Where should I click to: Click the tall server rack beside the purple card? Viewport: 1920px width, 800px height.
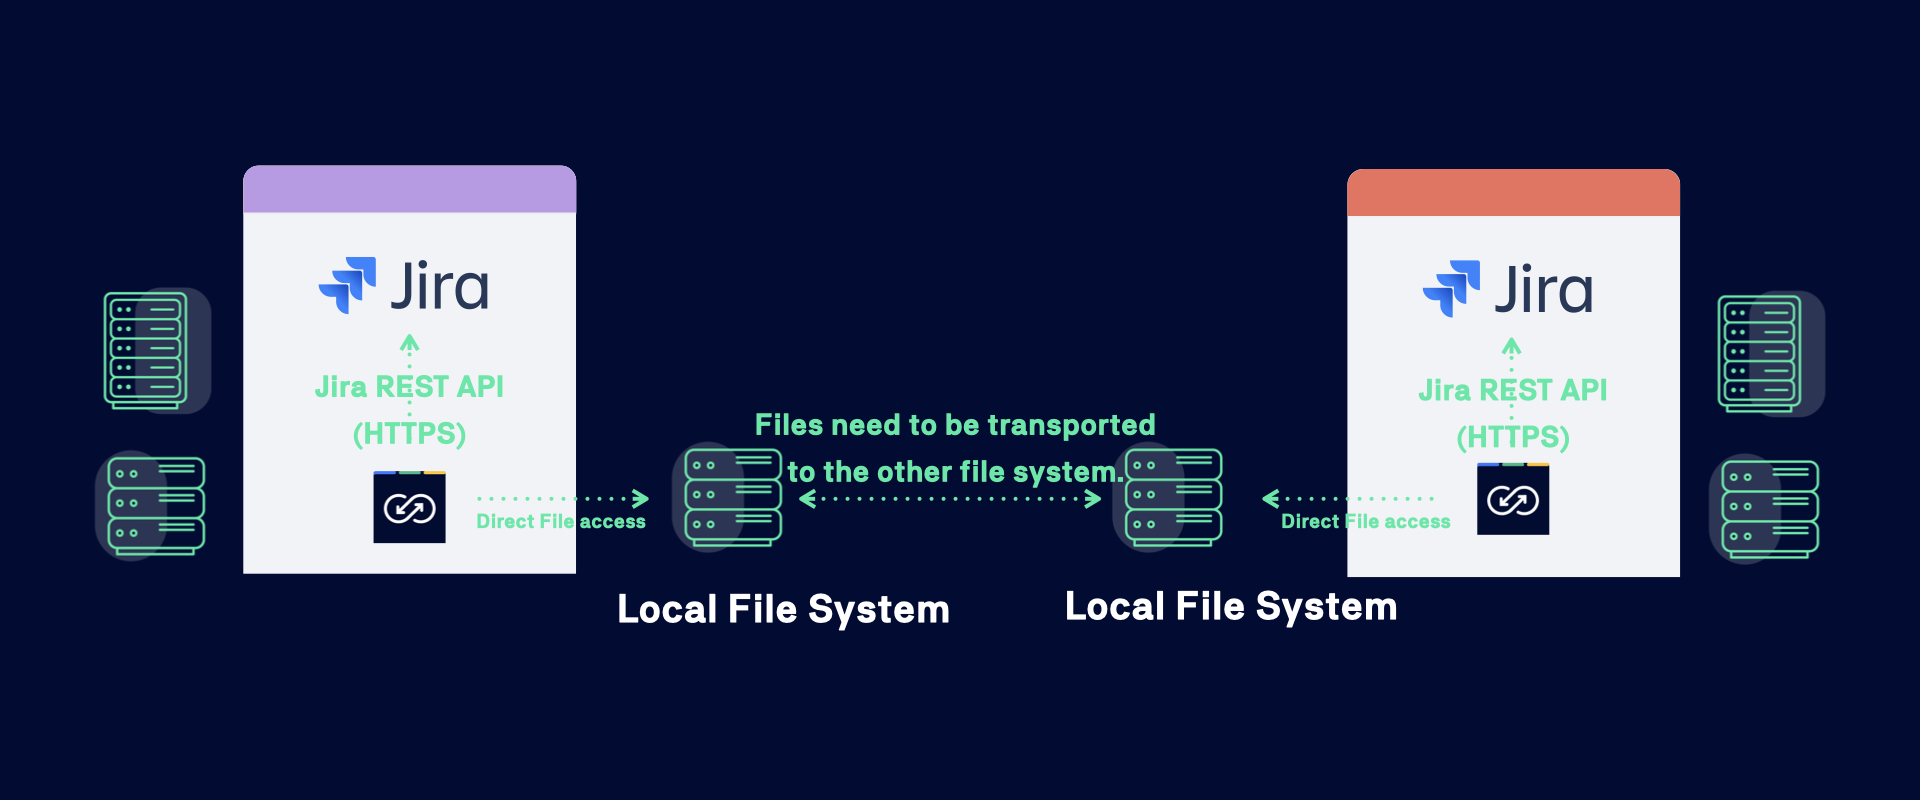coord(147,350)
